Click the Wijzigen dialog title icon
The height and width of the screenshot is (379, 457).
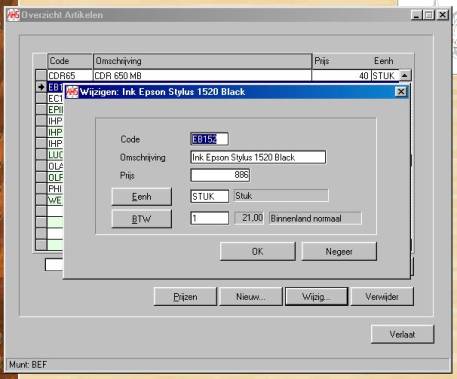pos(72,92)
